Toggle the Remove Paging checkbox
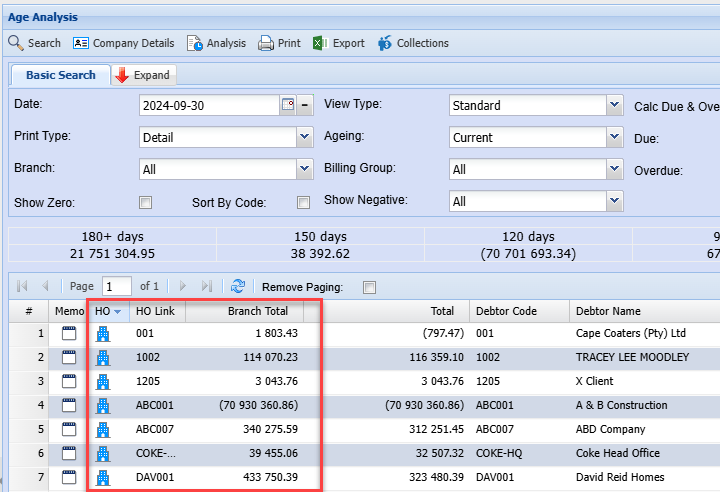The height and width of the screenshot is (492, 720). [x=369, y=287]
